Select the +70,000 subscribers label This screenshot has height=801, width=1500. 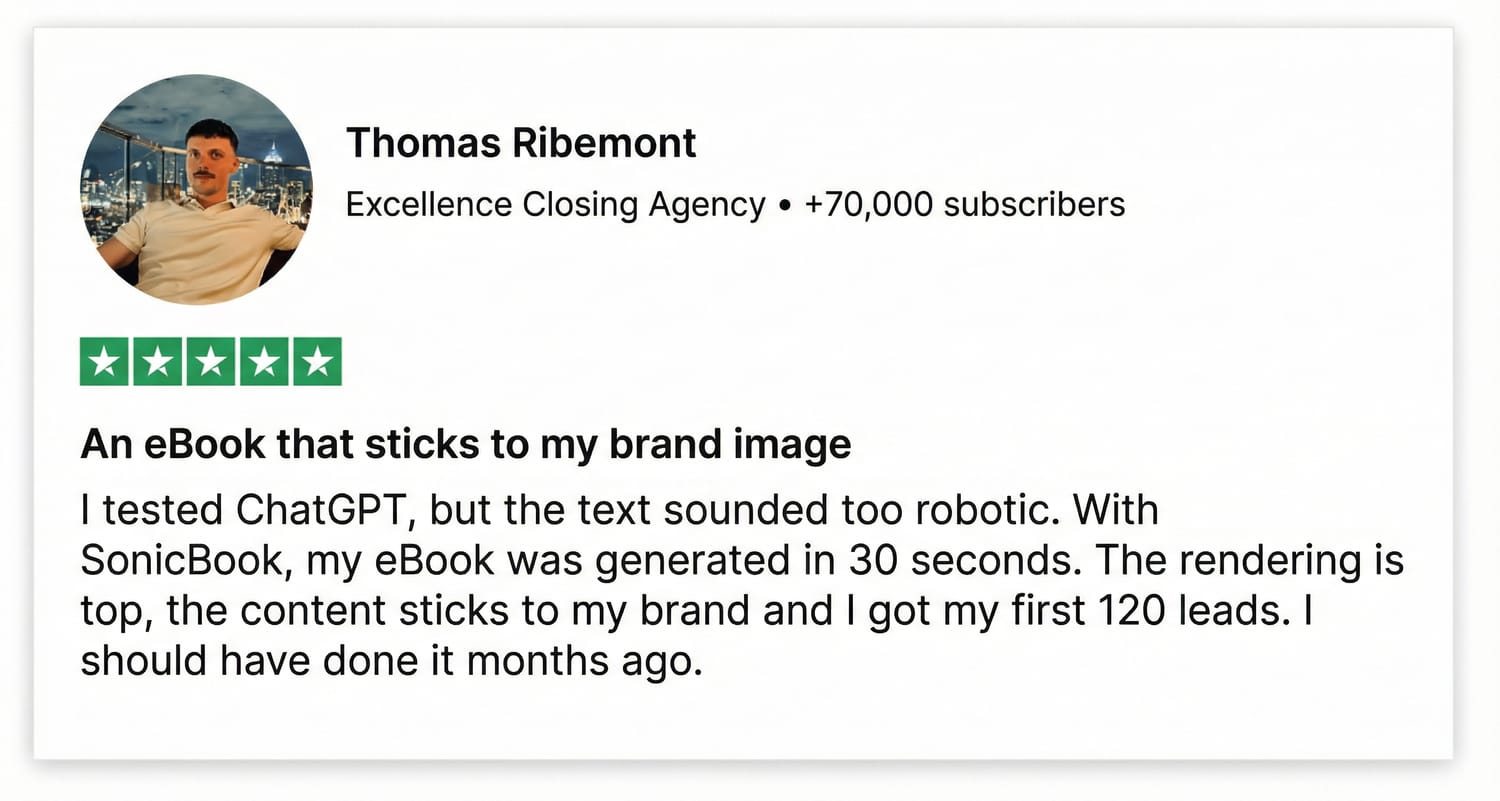click(x=965, y=205)
